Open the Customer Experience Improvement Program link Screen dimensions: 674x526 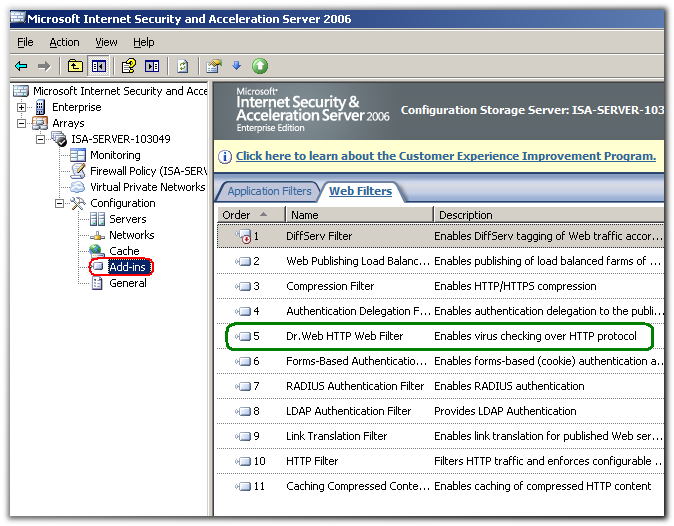pyautogui.click(x=446, y=156)
